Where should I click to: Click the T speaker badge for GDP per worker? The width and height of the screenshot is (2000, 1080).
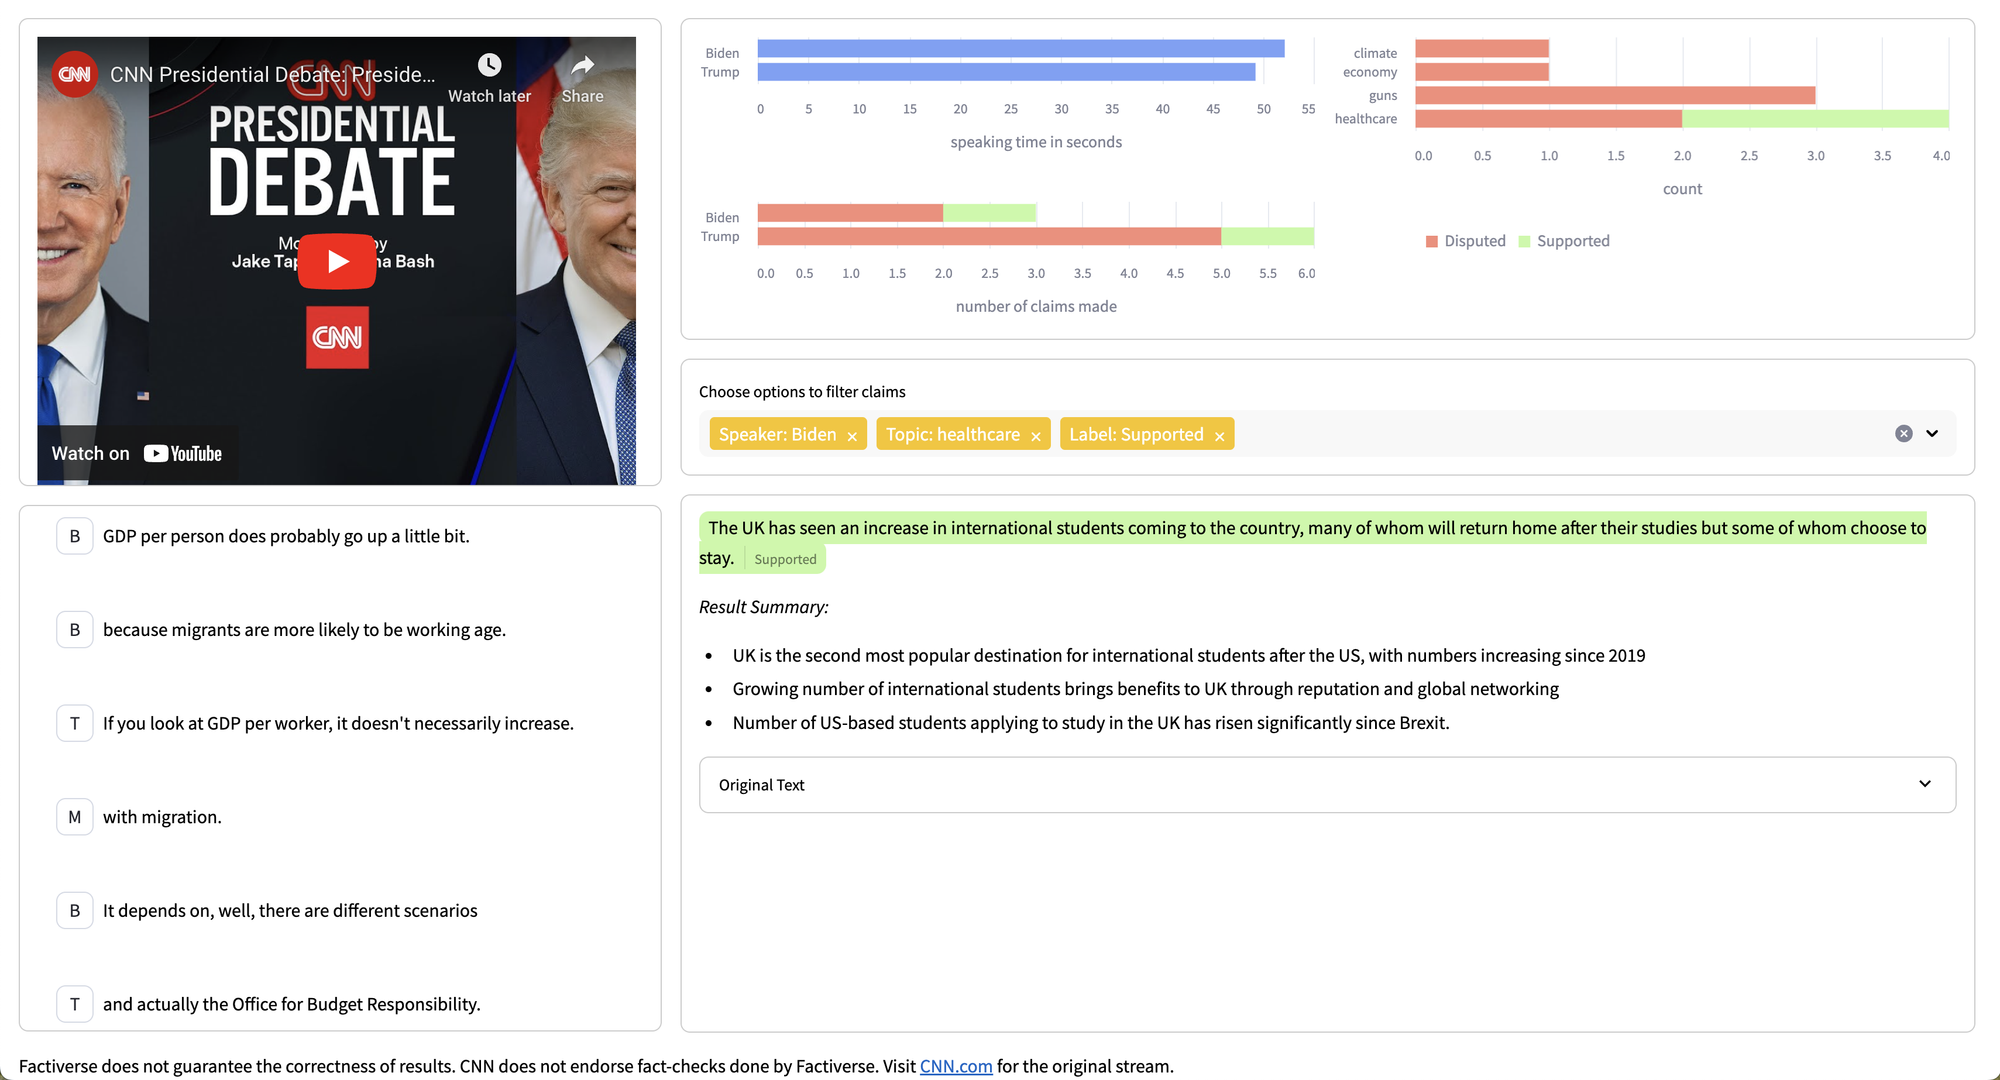pos(74,723)
